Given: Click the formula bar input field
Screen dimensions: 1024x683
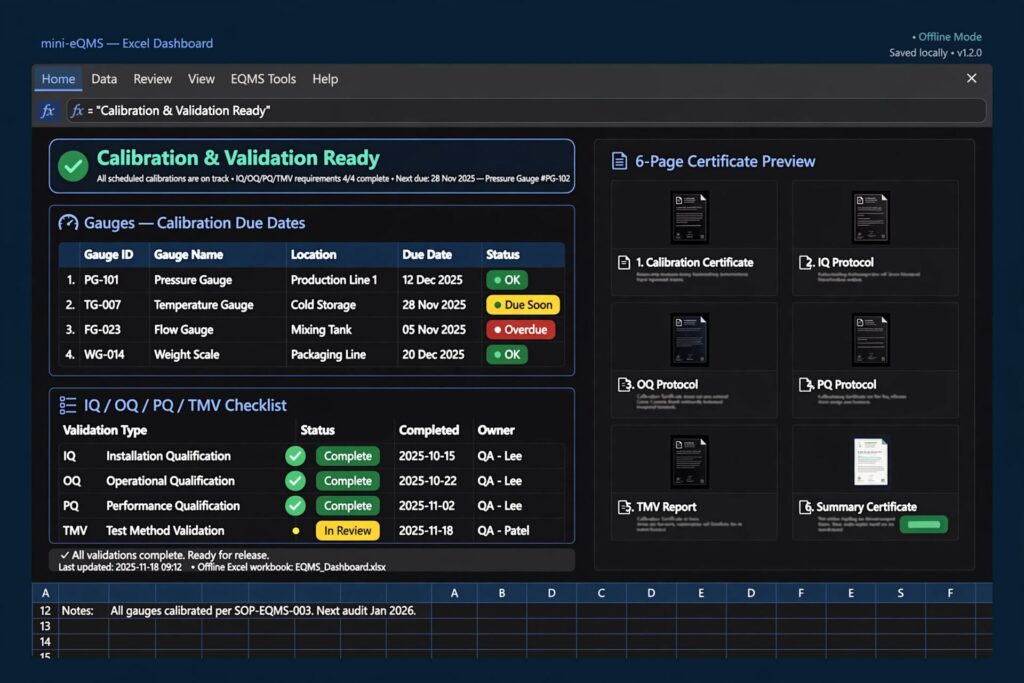Looking at the screenshot, I should (526, 110).
